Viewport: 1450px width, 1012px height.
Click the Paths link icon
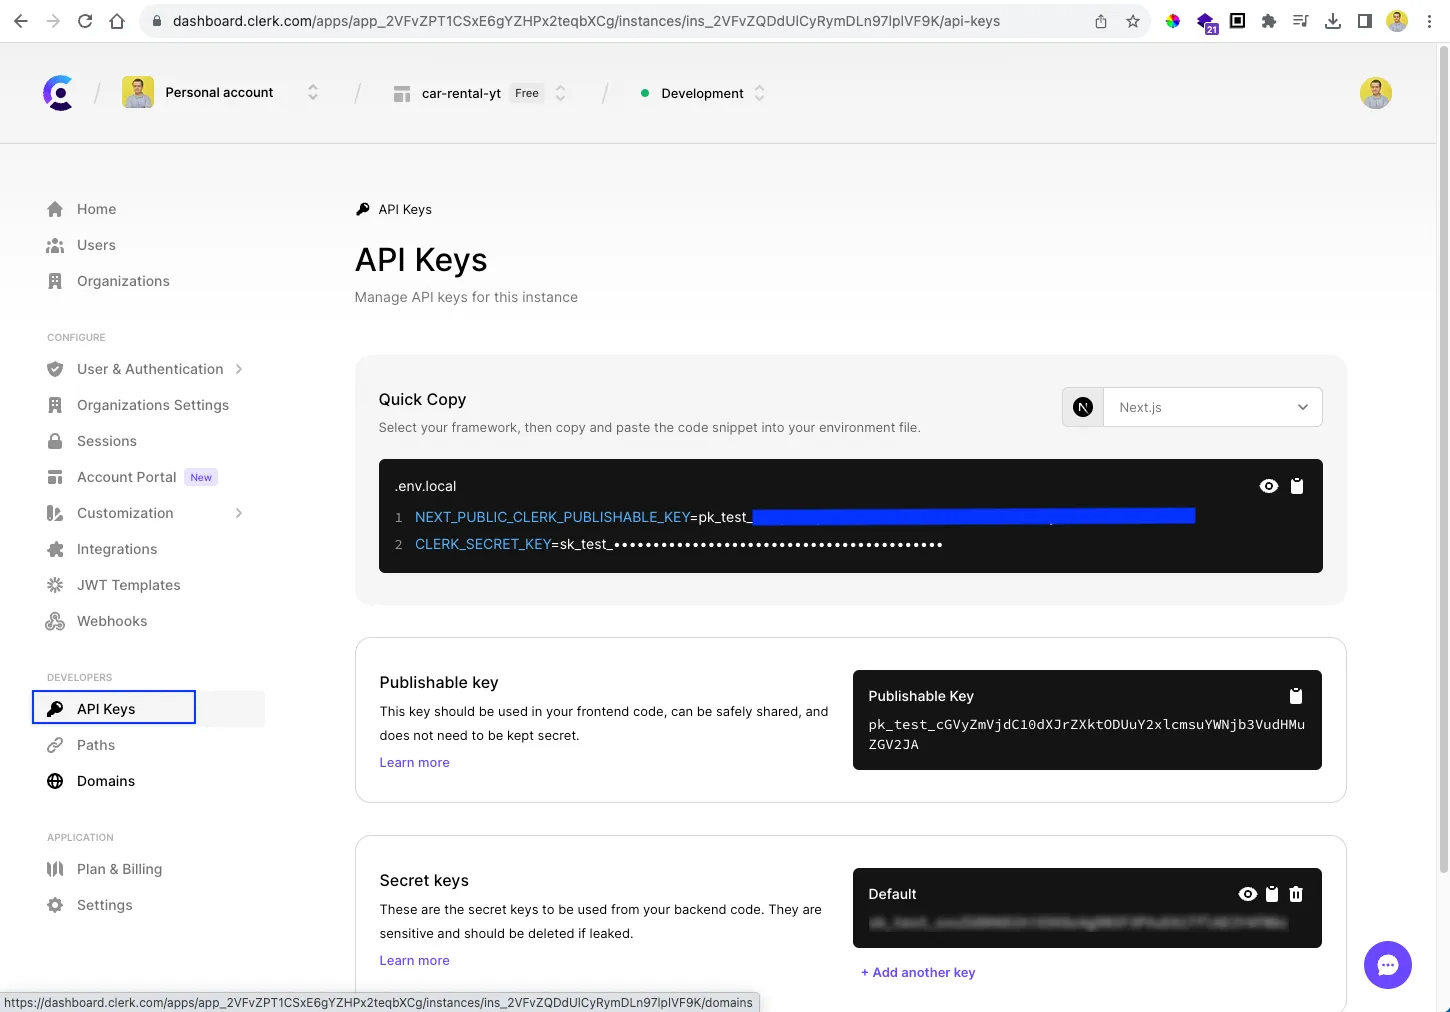(55, 745)
